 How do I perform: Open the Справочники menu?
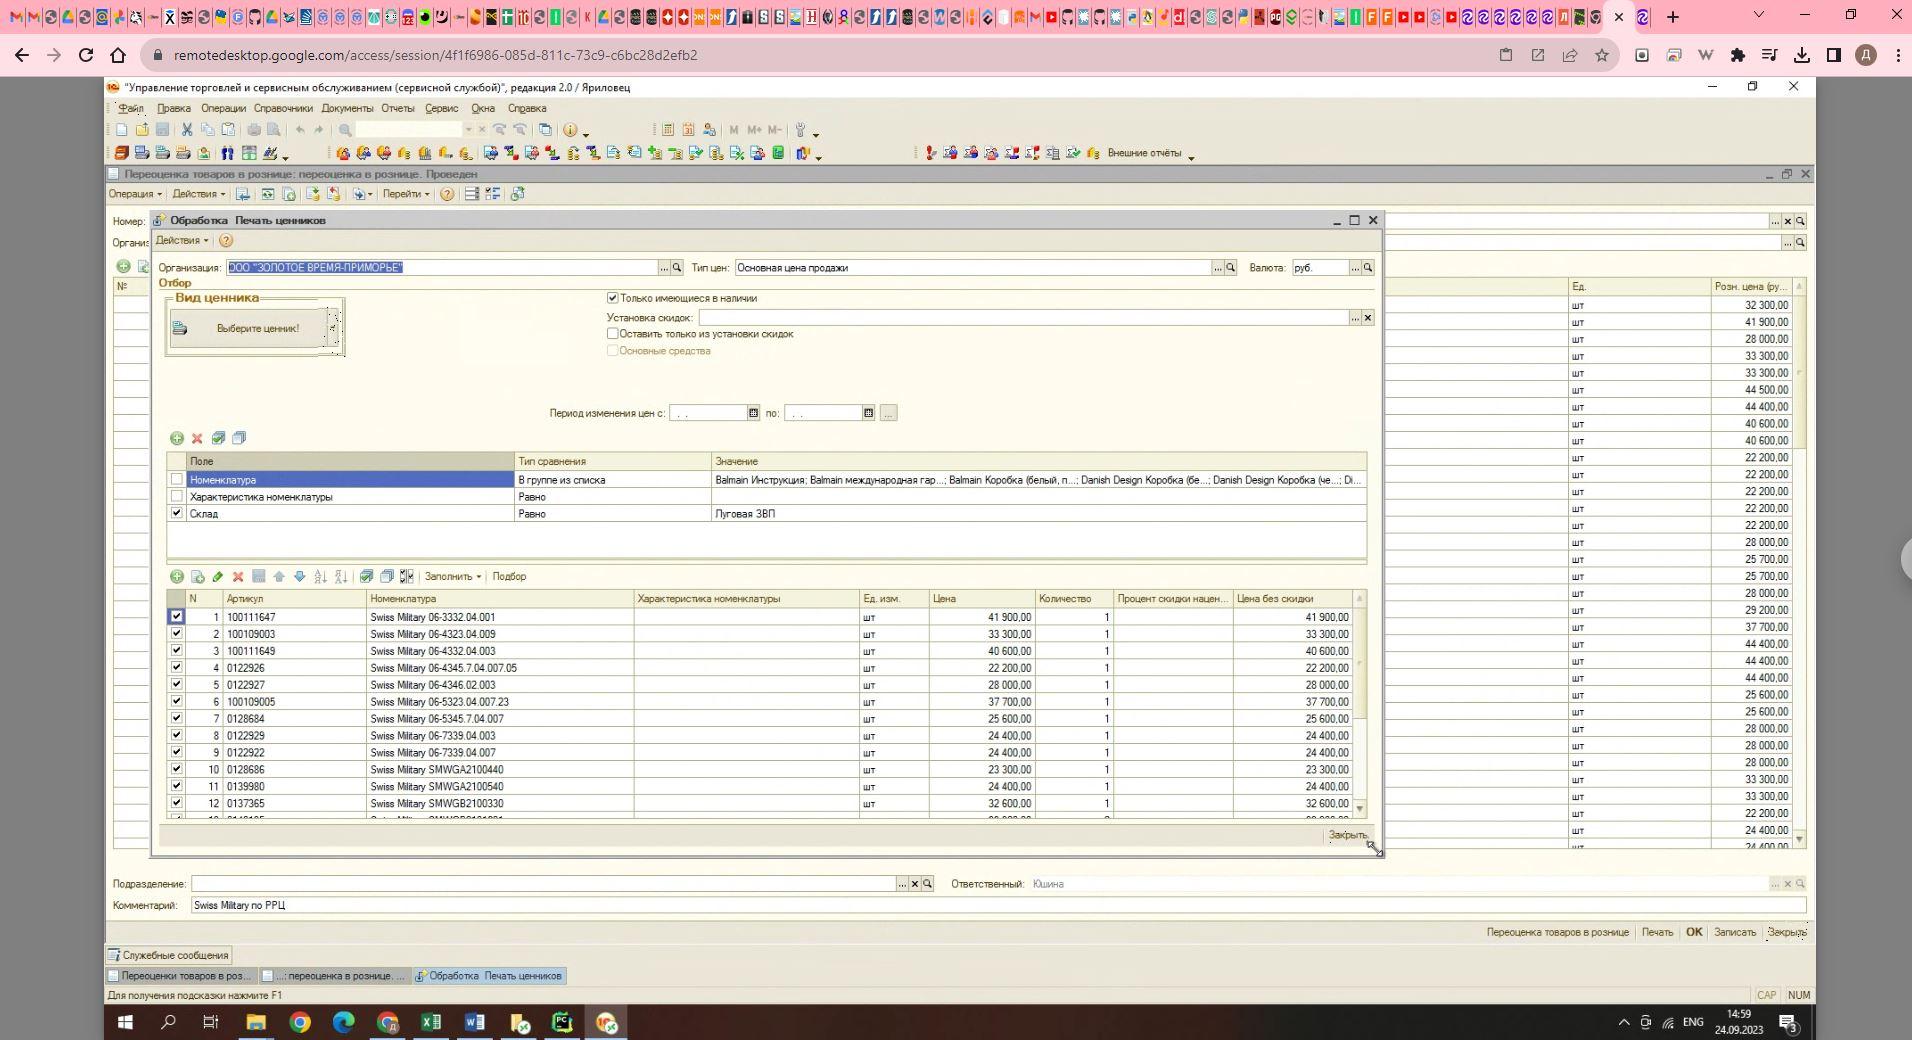click(x=283, y=108)
